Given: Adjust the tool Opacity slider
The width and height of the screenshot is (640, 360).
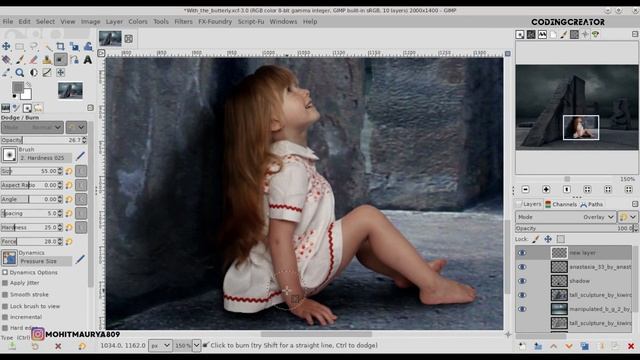Looking at the screenshot, I should (x=44, y=140).
